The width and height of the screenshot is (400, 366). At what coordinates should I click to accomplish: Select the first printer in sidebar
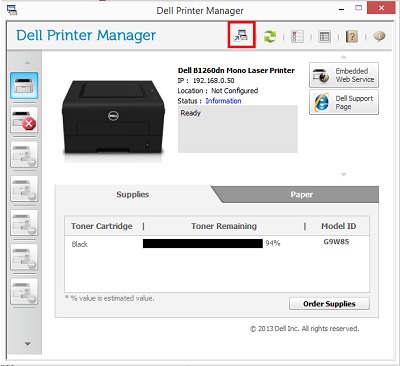[x=24, y=85]
